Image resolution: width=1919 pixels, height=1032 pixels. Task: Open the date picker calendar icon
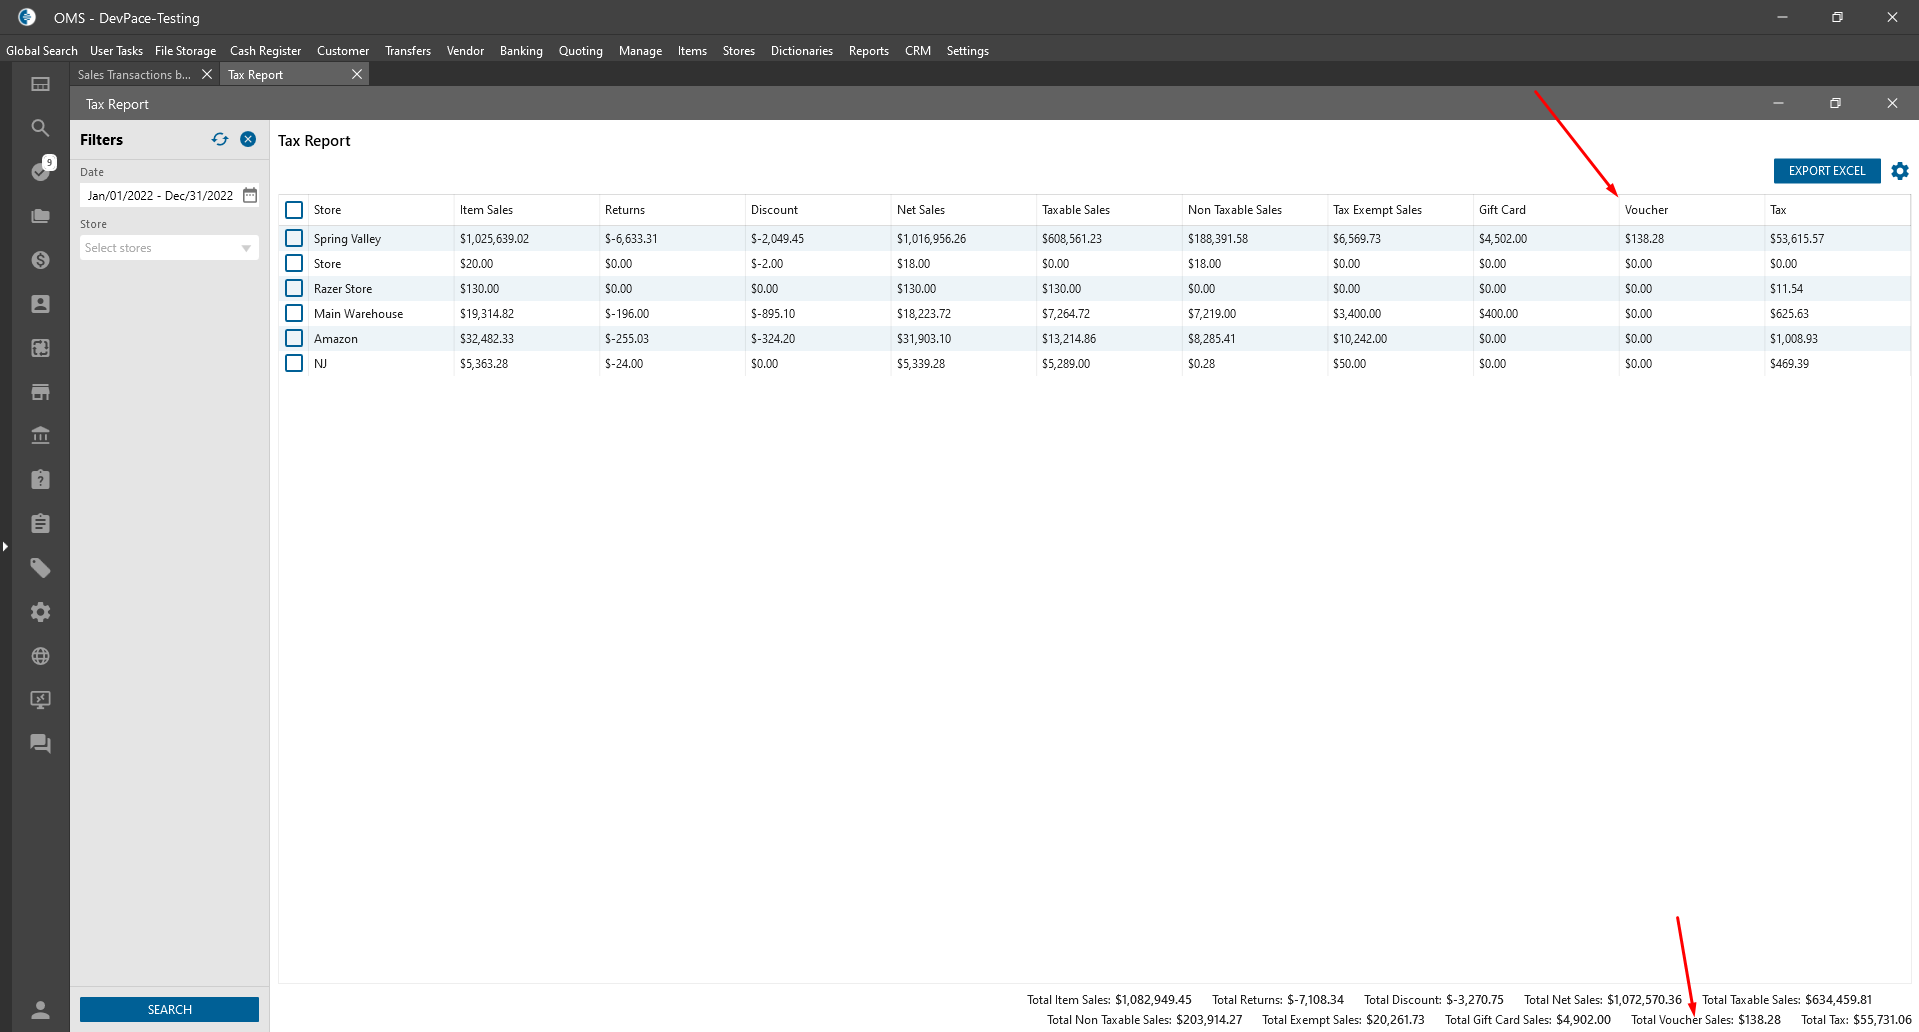pos(250,195)
